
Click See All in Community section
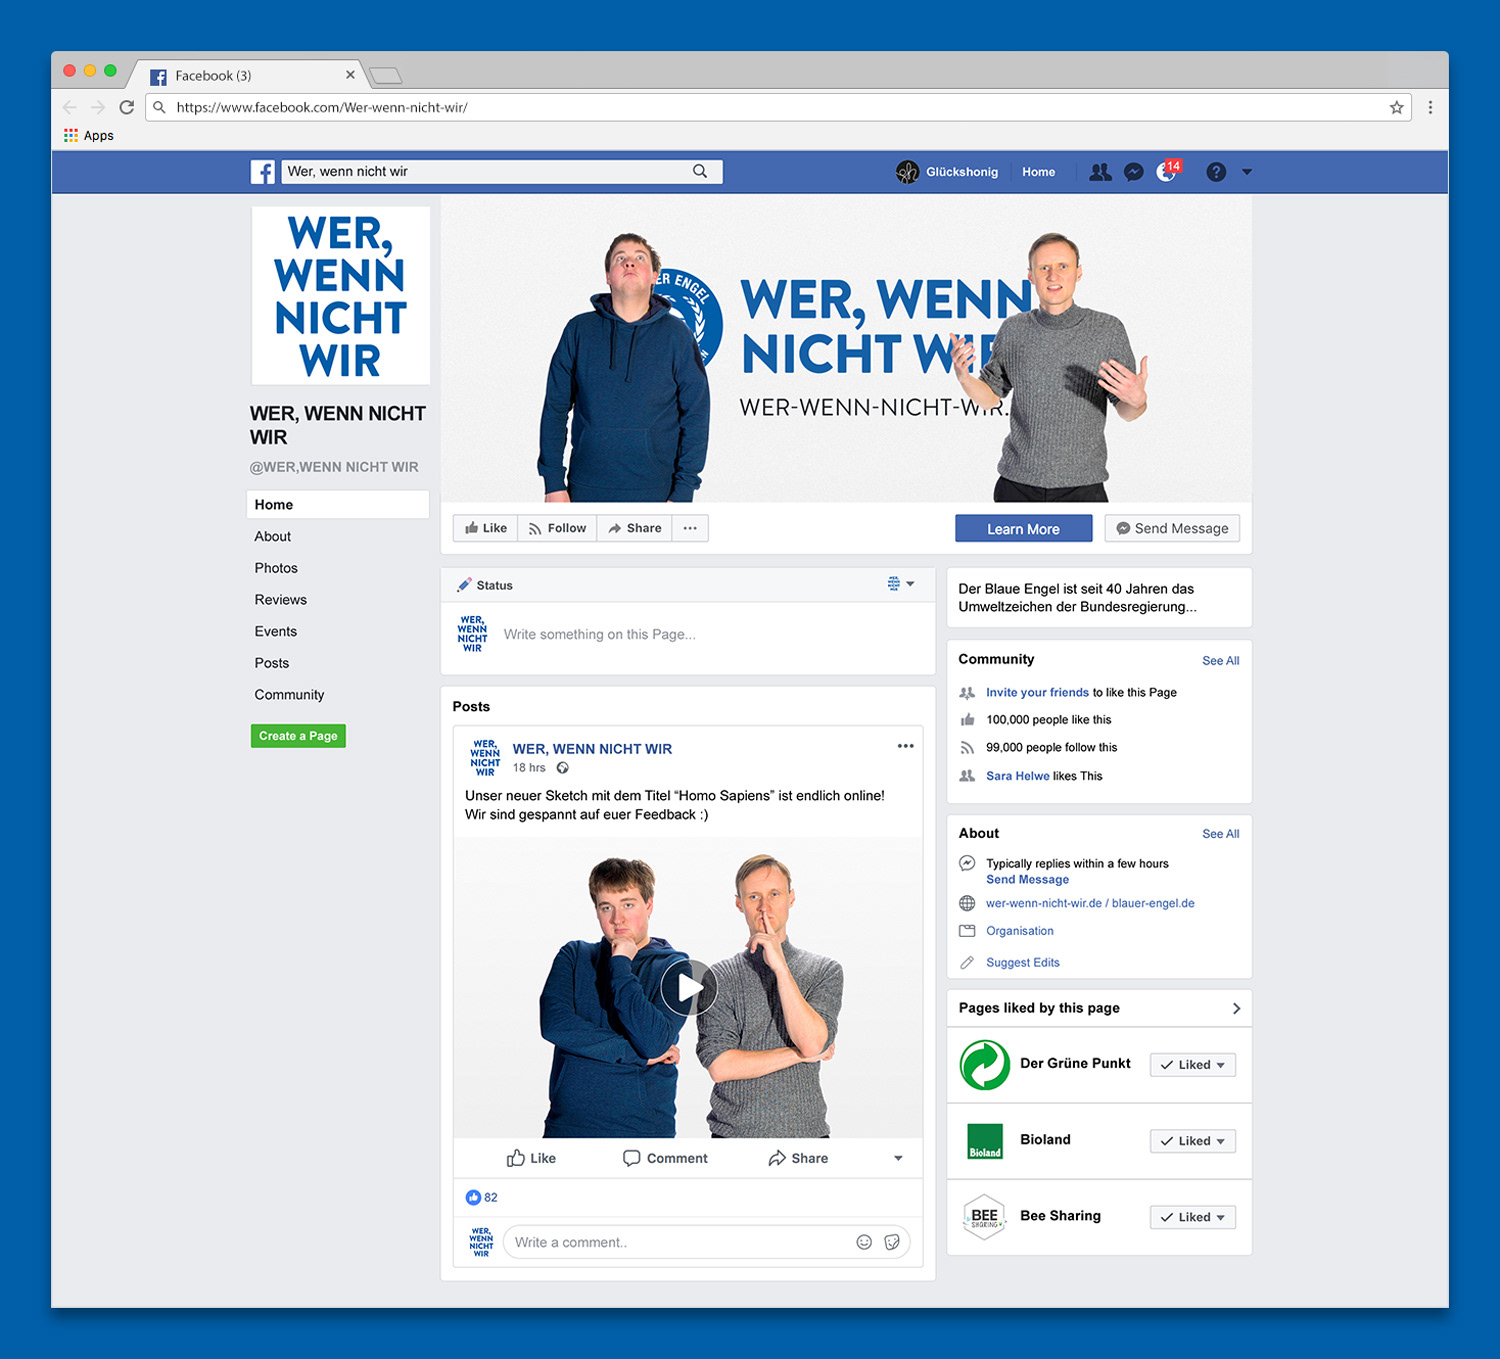coord(1220,661)
